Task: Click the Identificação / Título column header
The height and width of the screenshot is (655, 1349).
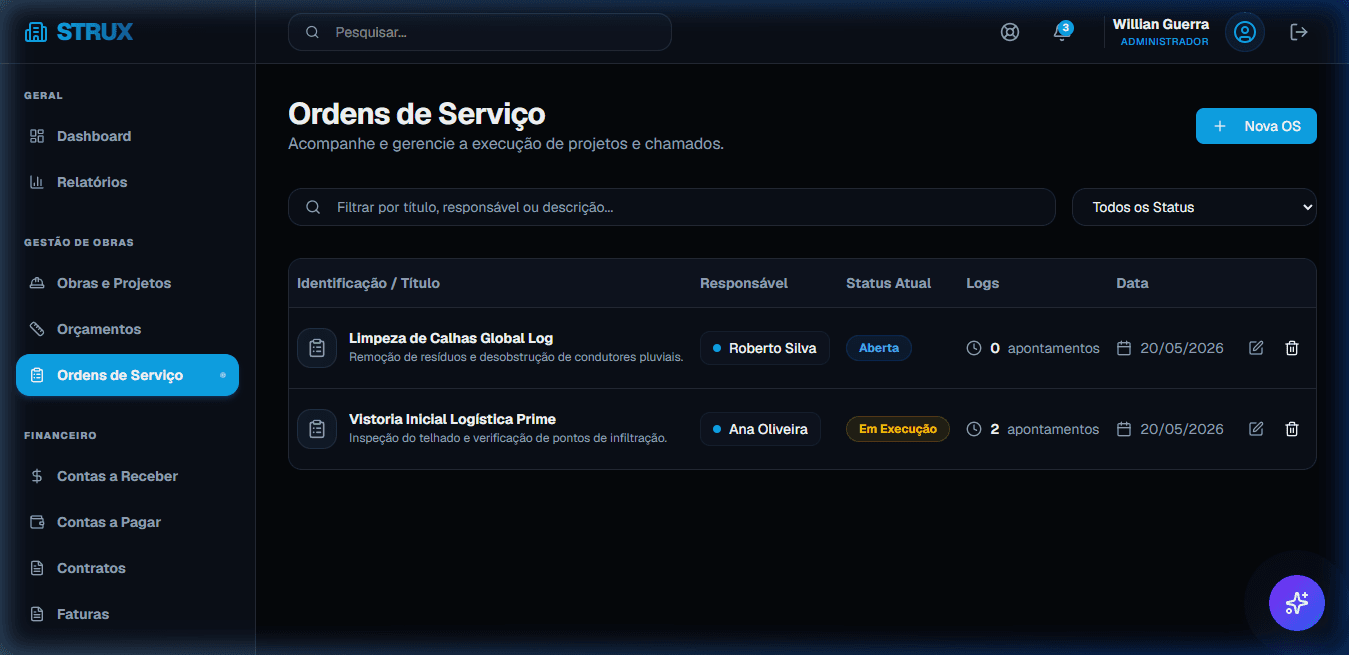Action: (x=368, y=283)
